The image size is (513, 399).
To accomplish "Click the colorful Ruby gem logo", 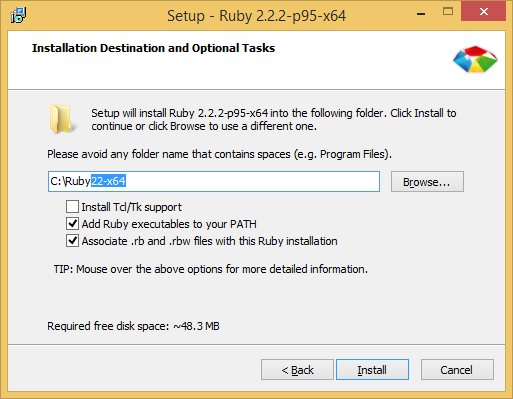I will click(x=475, y=59).
